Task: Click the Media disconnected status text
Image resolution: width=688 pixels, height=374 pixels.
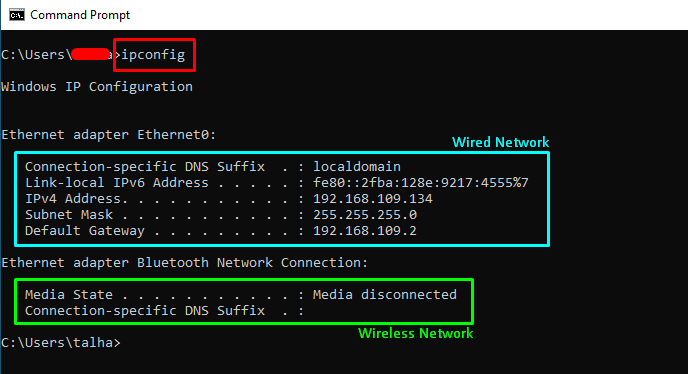Action: (x=384, y=295)
